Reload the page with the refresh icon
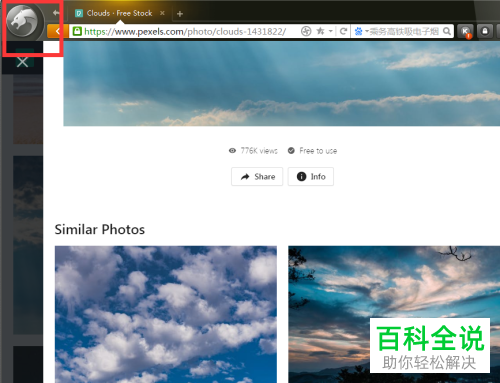Image resolution: width=500 pixels, height=383 pixels. click(x=343, y=31)
